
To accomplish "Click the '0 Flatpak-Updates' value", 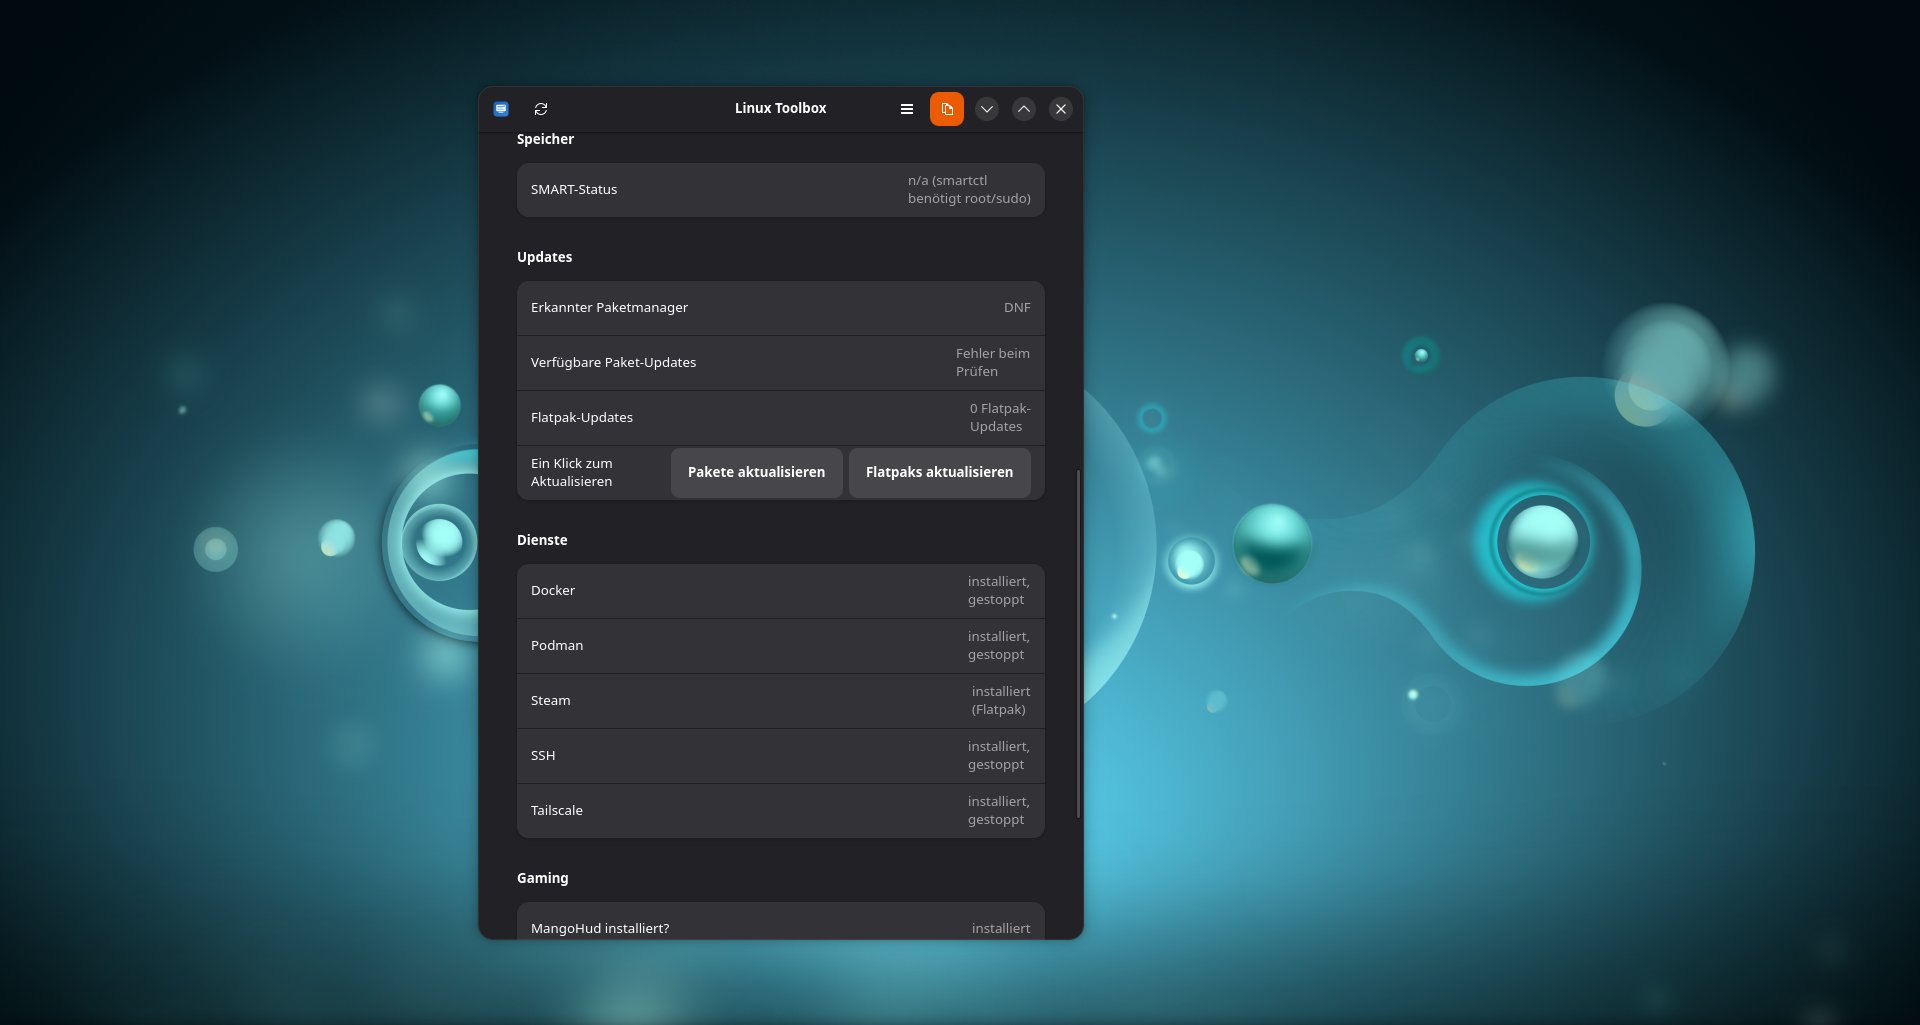I will pyautogui.click(x=1000, y=418).
